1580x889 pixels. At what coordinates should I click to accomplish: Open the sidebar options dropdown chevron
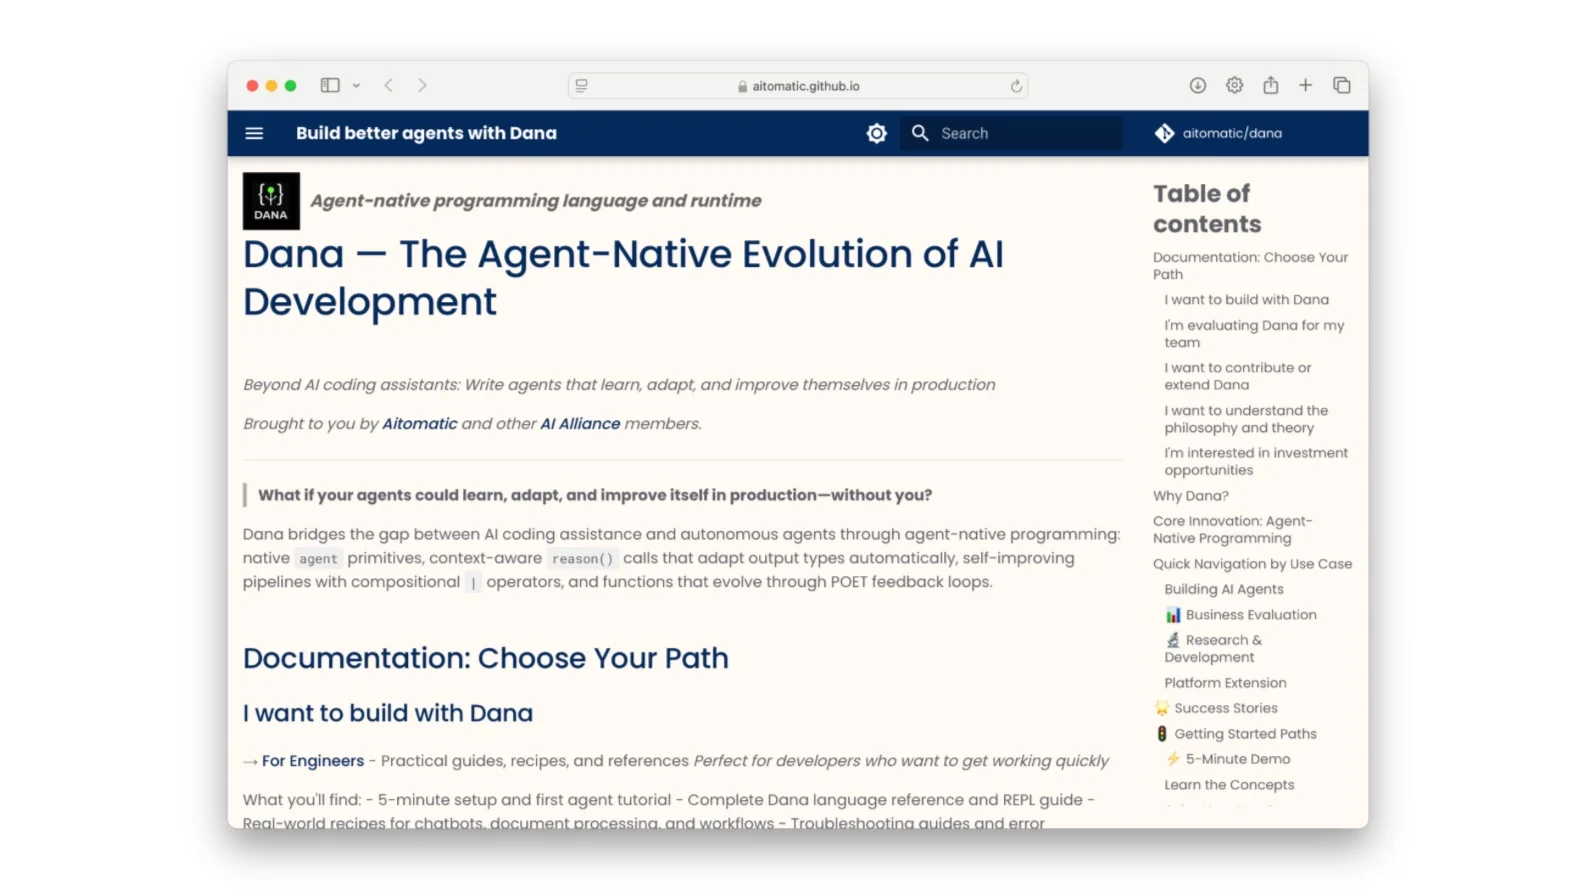click(x=356, y=86)
